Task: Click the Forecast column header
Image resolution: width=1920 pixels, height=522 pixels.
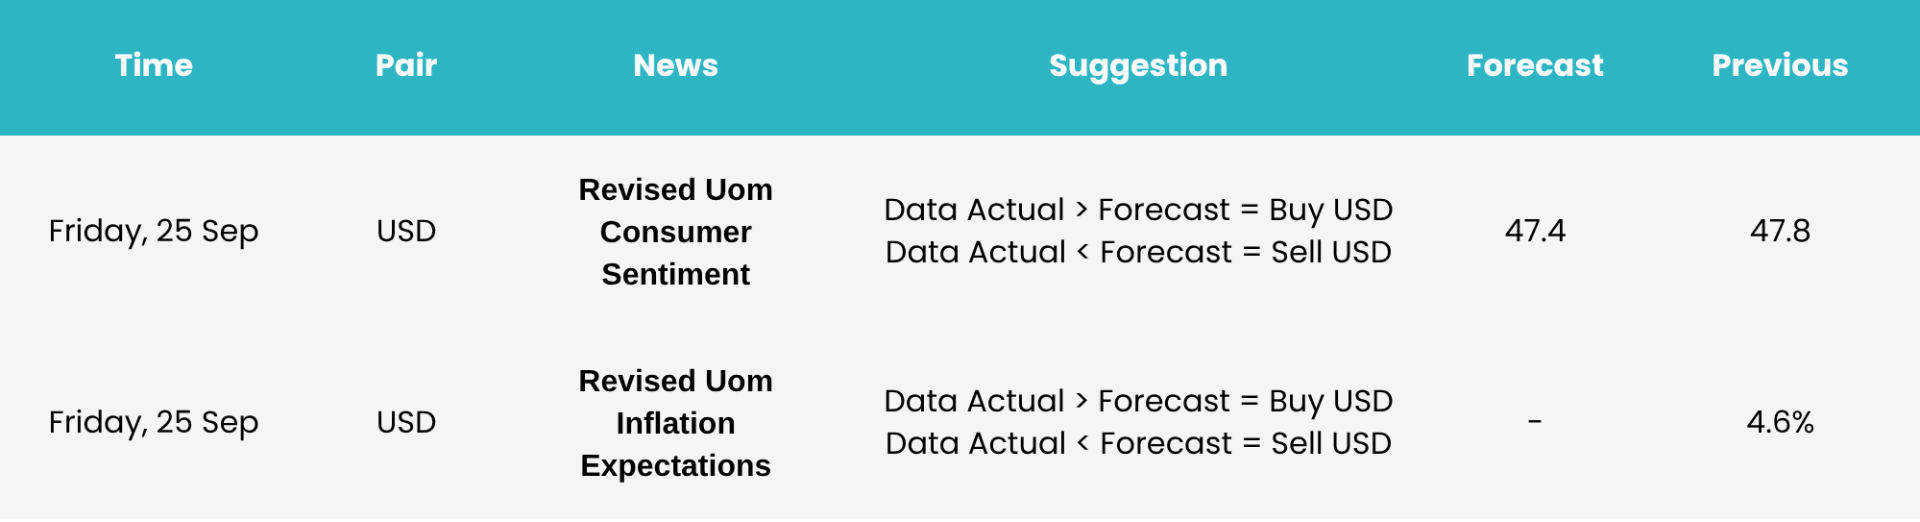Action: click(1535, 65)
